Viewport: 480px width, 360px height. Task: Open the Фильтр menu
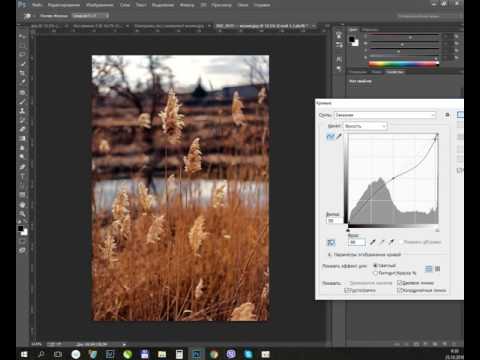click(187, 5)
